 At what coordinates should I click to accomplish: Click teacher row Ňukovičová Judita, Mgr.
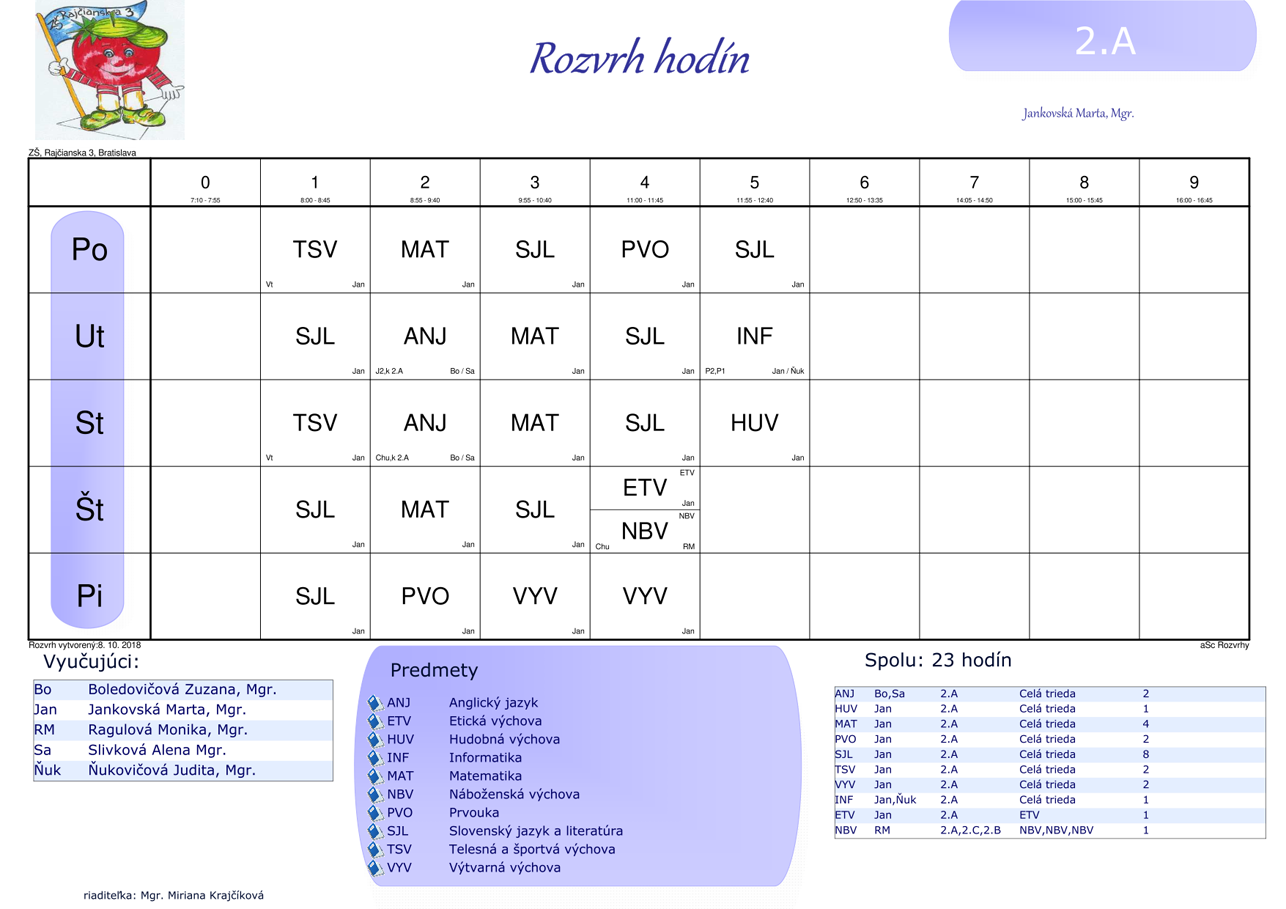coord(183,771)
